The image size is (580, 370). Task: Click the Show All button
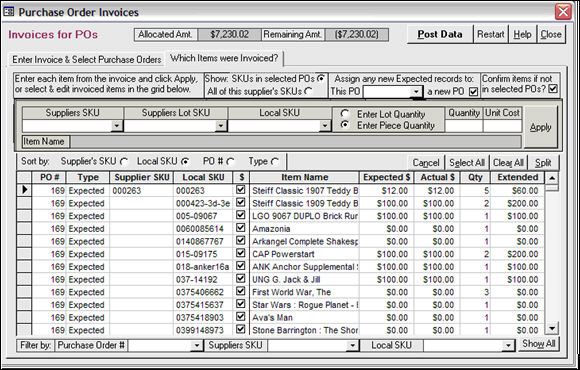tap(538, 344)
